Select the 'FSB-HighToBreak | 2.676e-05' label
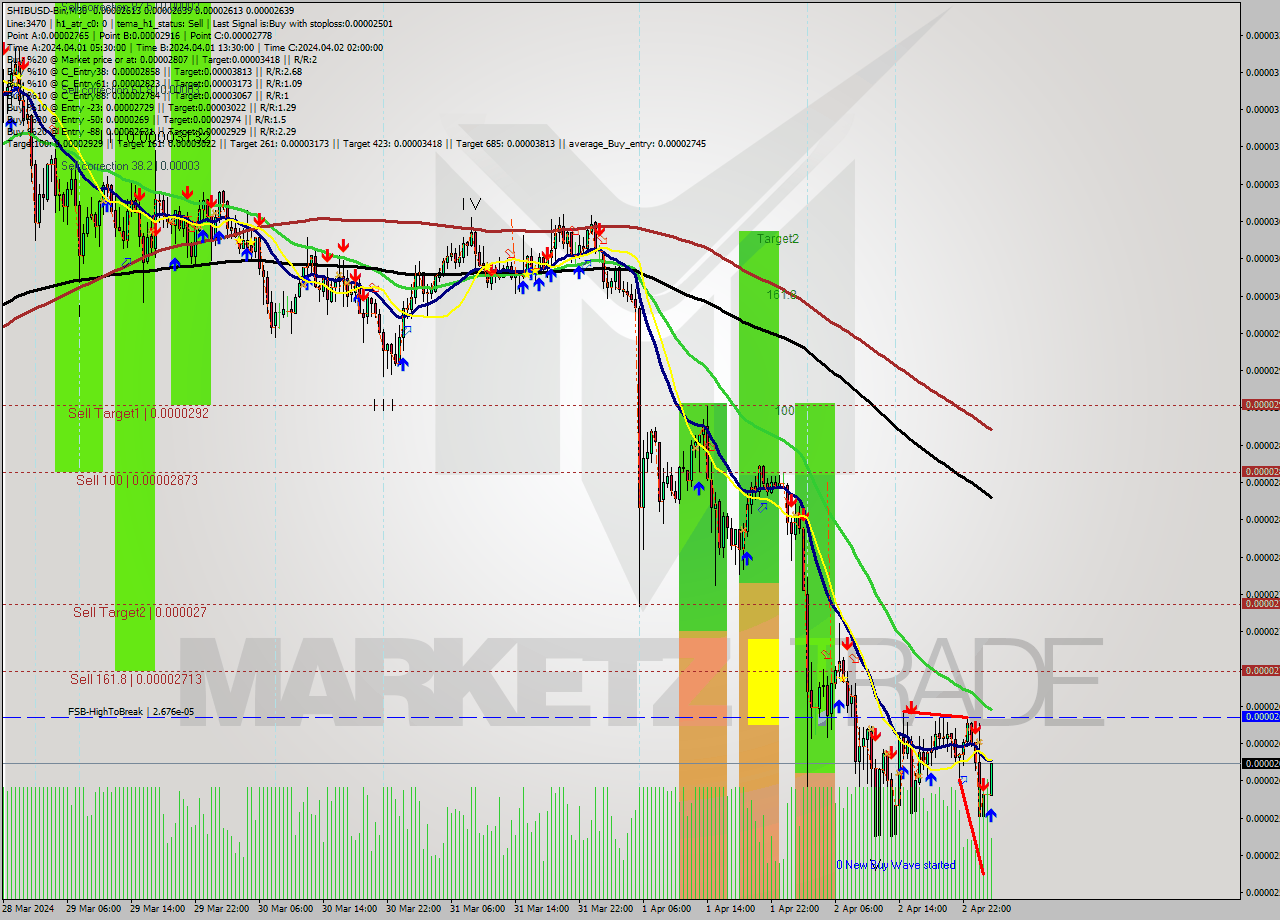The height and width of the screenshot is (920, 1280). 131,712
